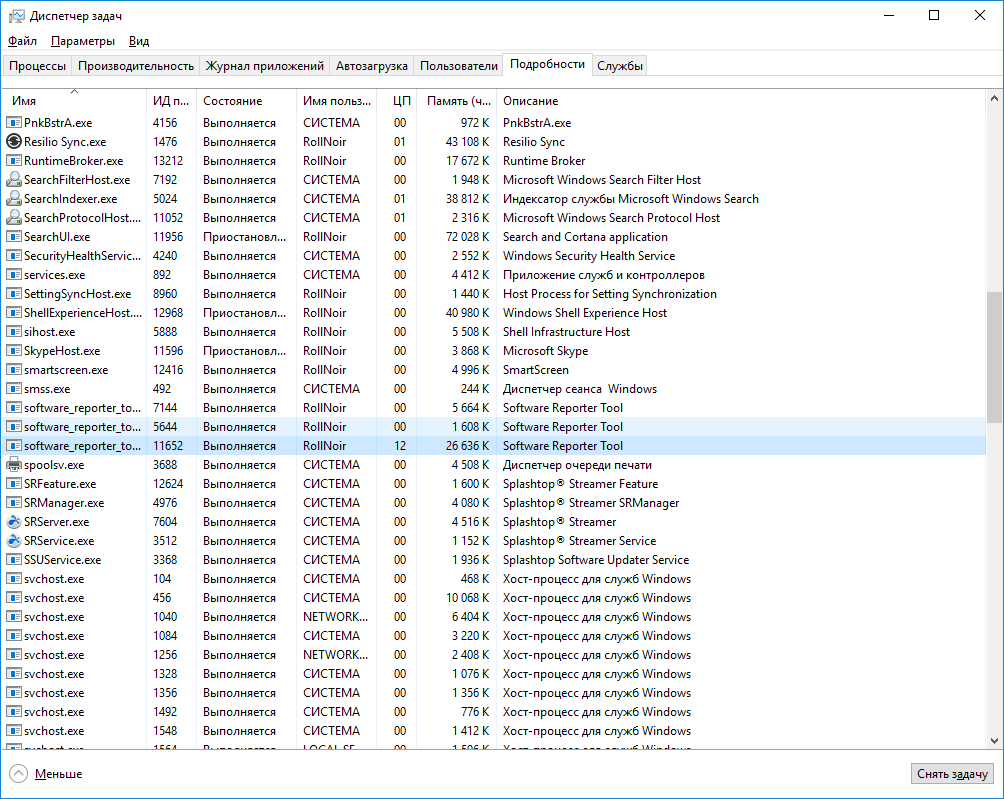Click the SearchIndexer.exe icon

pyautogui.click(x=13, y=198)
